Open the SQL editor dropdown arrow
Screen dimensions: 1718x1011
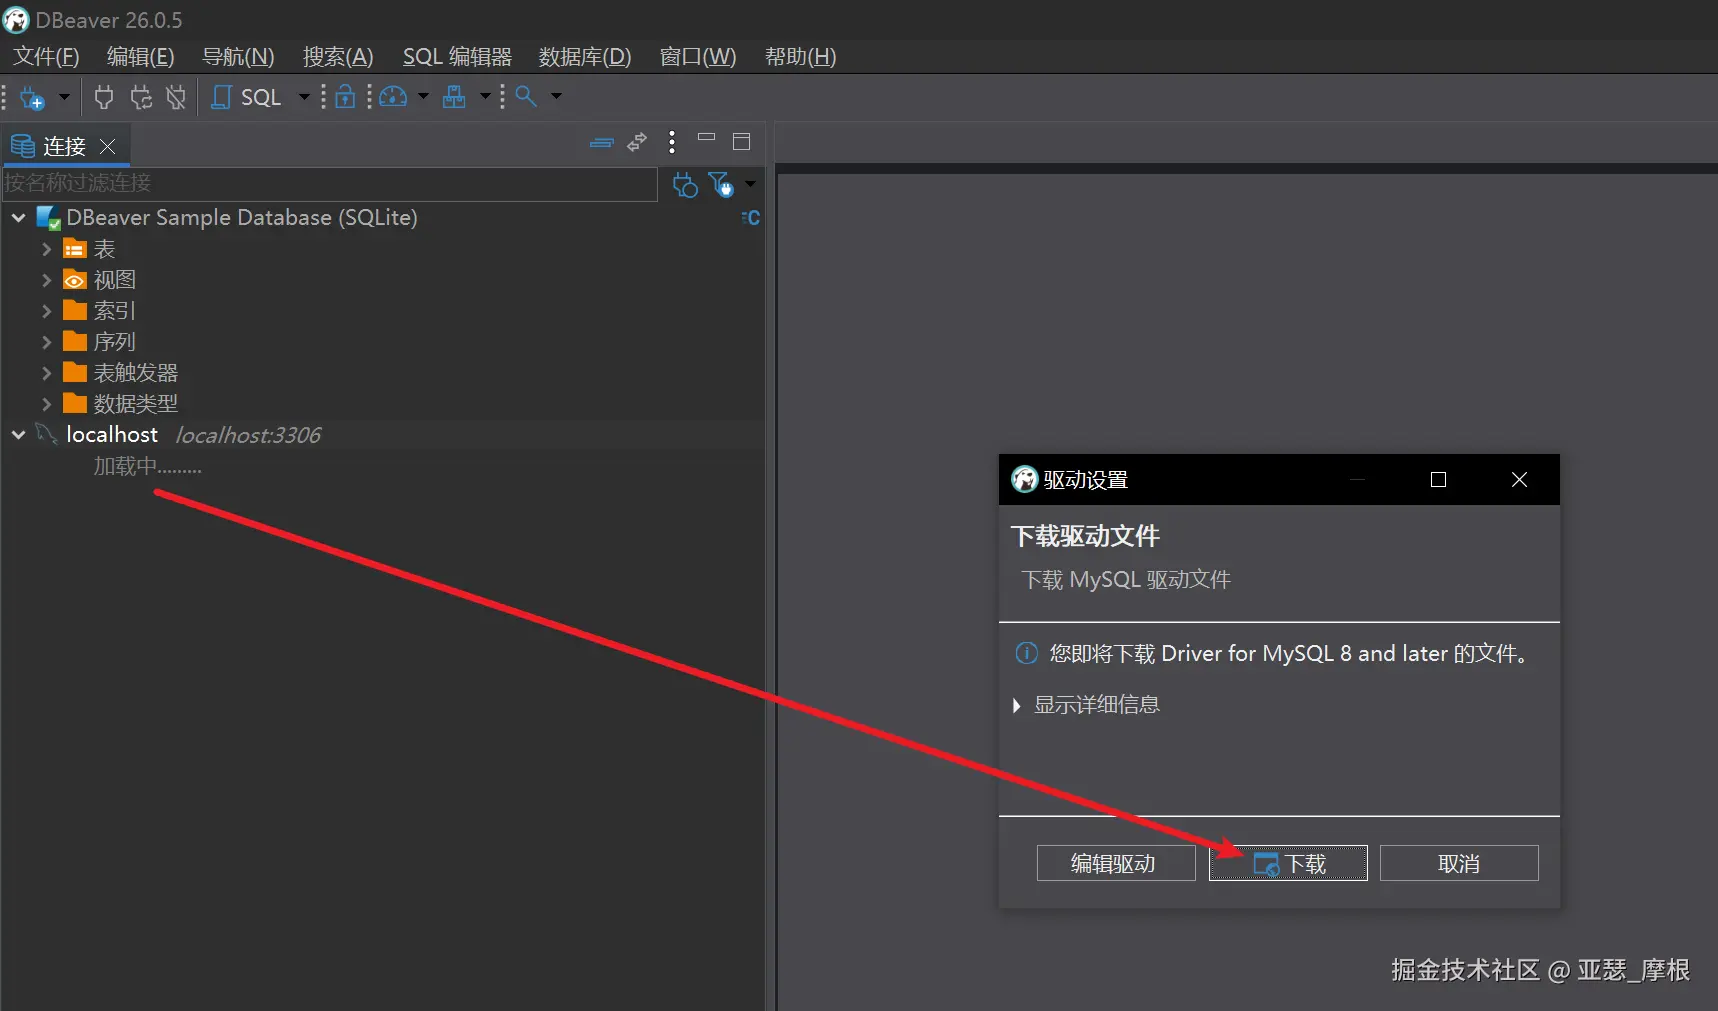[304, 97]
